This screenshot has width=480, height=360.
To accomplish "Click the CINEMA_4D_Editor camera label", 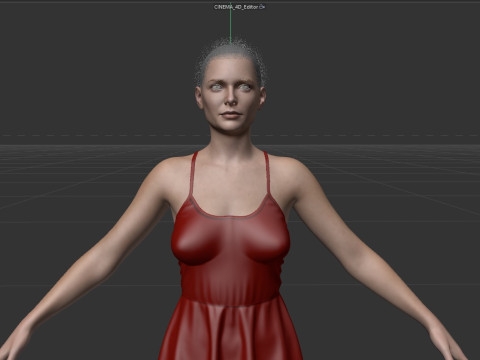I will (x=236, y=7).
